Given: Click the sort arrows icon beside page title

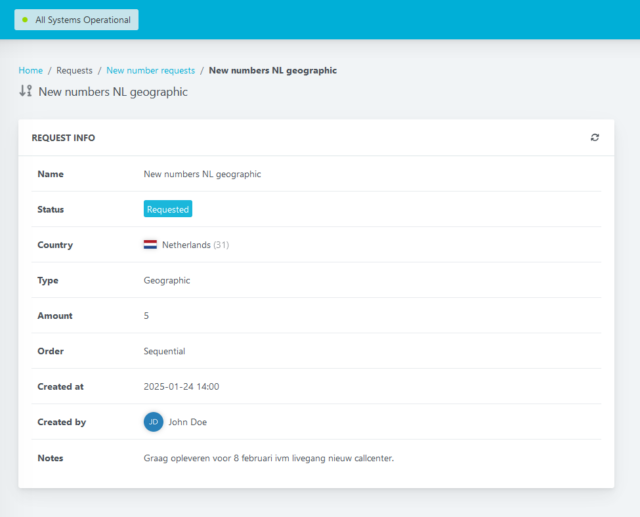Looking at the screenshot, I should pyautogui.click(x=26, y=91).
